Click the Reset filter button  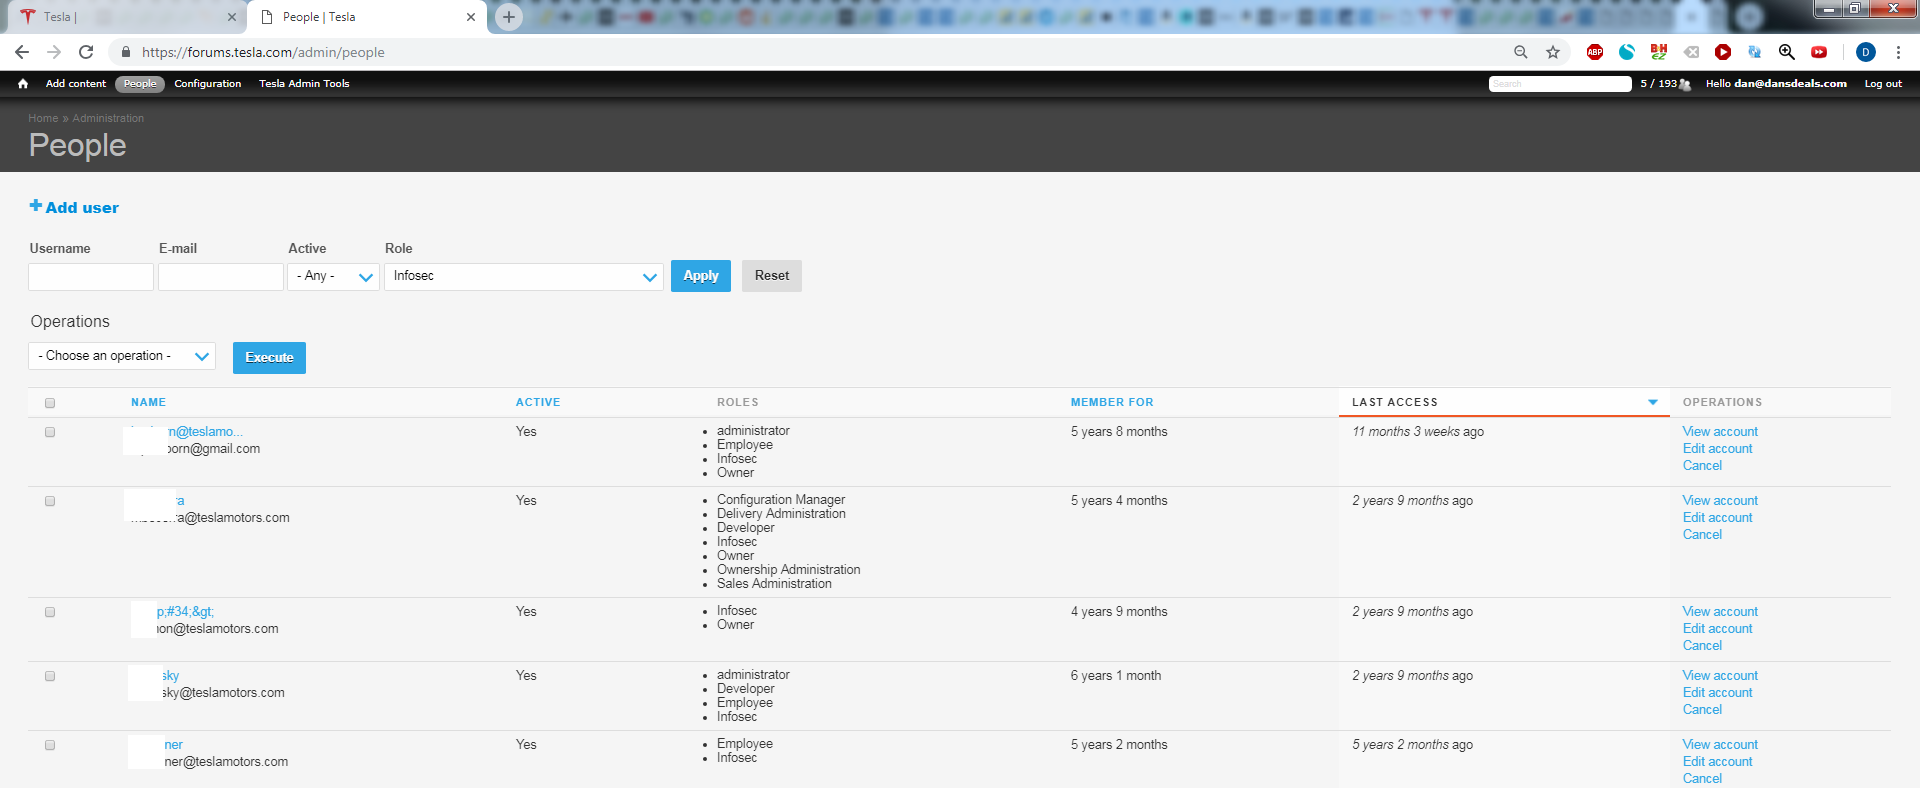tap(772, 276)
